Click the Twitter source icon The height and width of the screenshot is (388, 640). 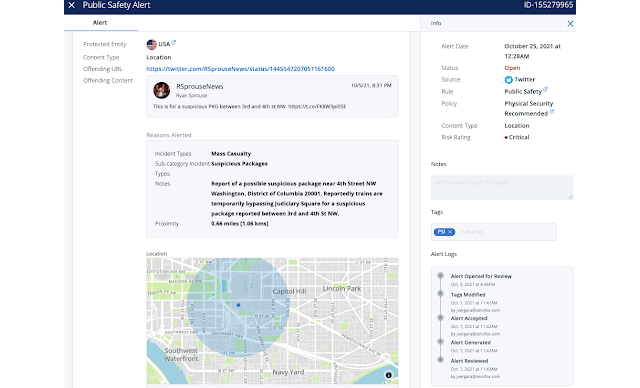click(x=509, y=80)
